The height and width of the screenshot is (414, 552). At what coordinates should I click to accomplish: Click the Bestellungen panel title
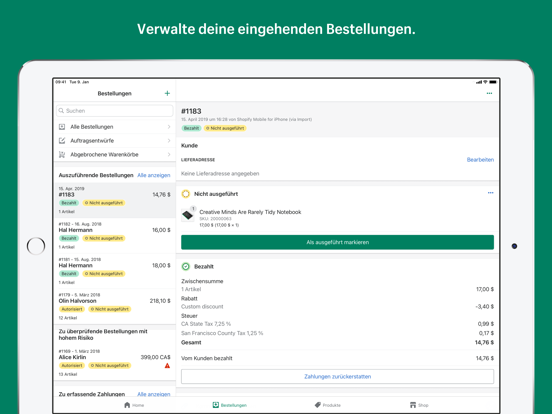pos(114,93)
